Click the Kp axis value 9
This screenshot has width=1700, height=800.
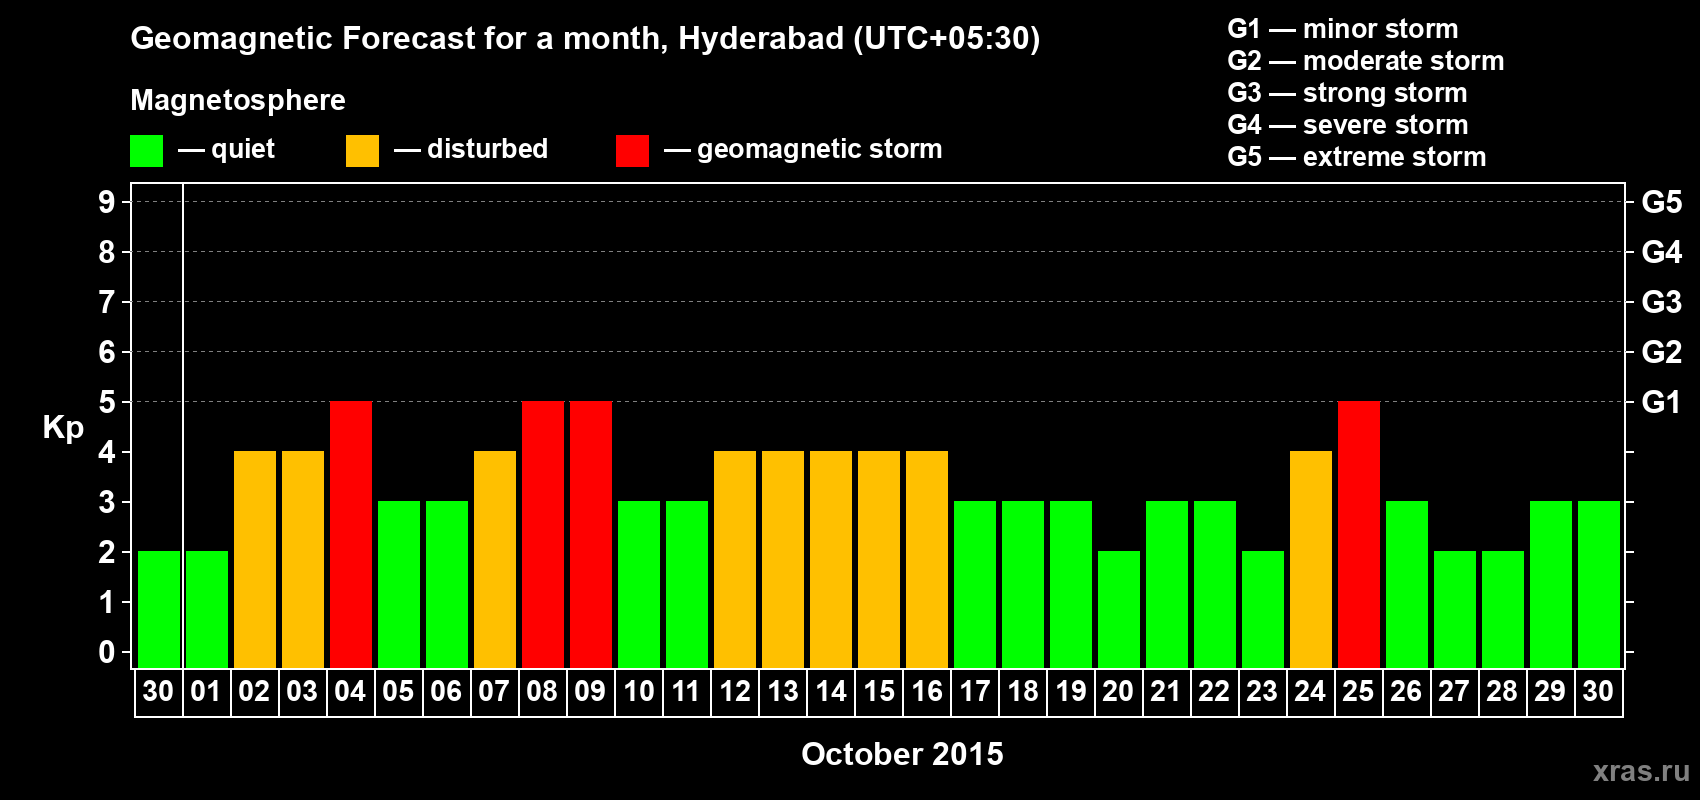click(x=107, y=202)
